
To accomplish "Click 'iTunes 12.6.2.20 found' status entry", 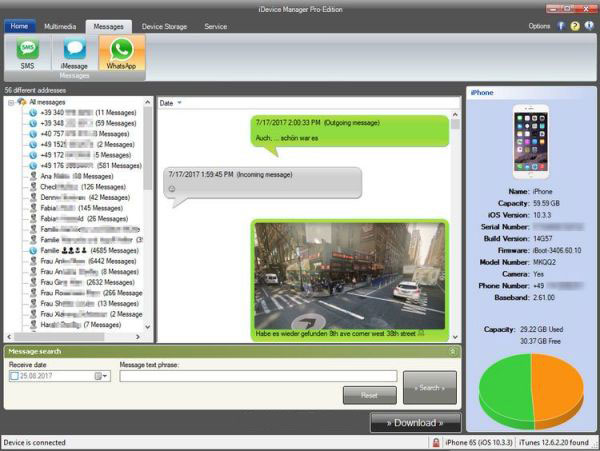I will [x=554, y=443].
